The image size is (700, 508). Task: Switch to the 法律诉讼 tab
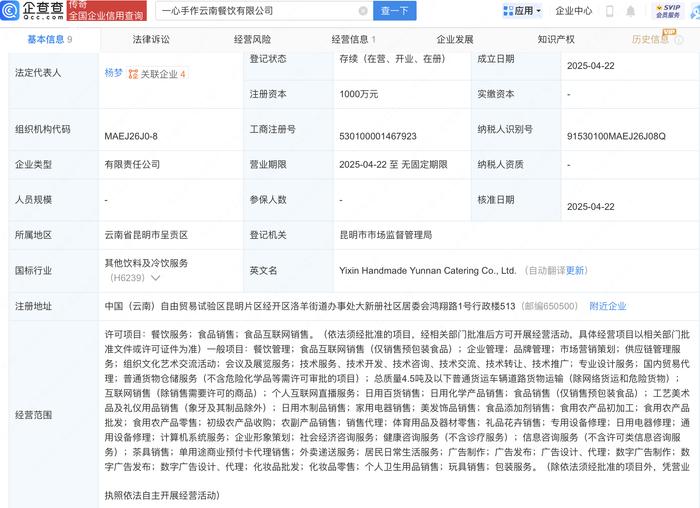(x=151, y=40)
